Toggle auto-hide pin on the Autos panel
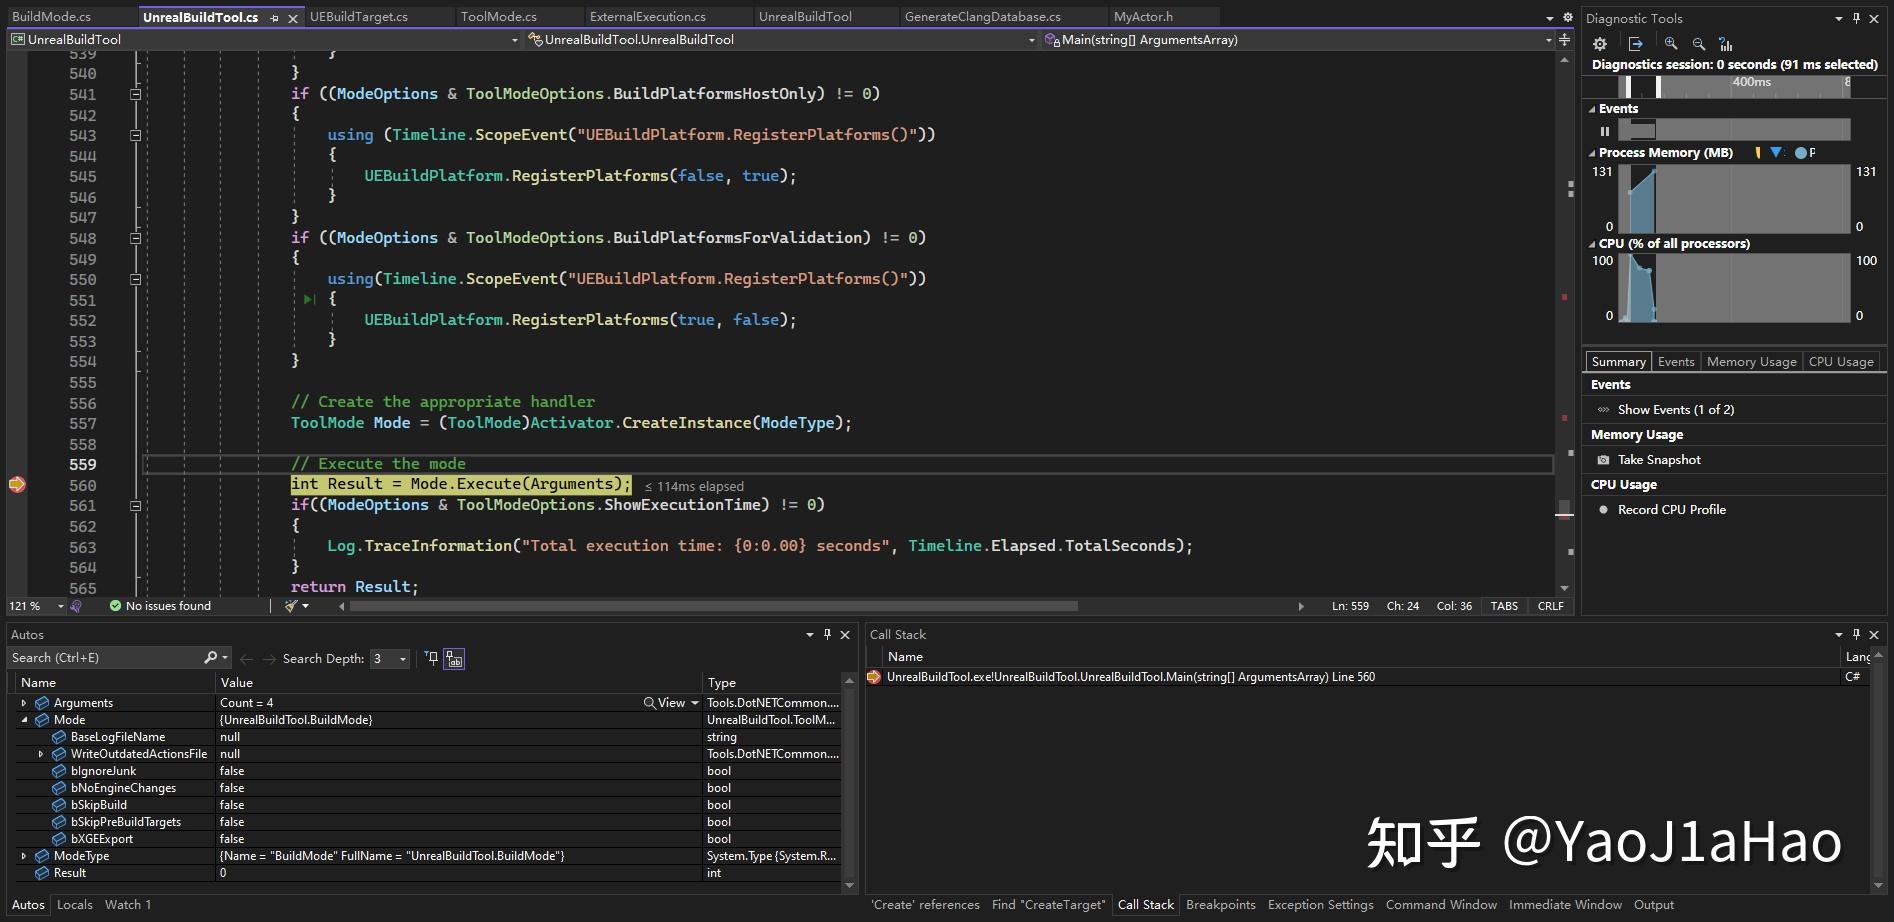Screen dimensions: 1894x922 [x=826, y=634]
